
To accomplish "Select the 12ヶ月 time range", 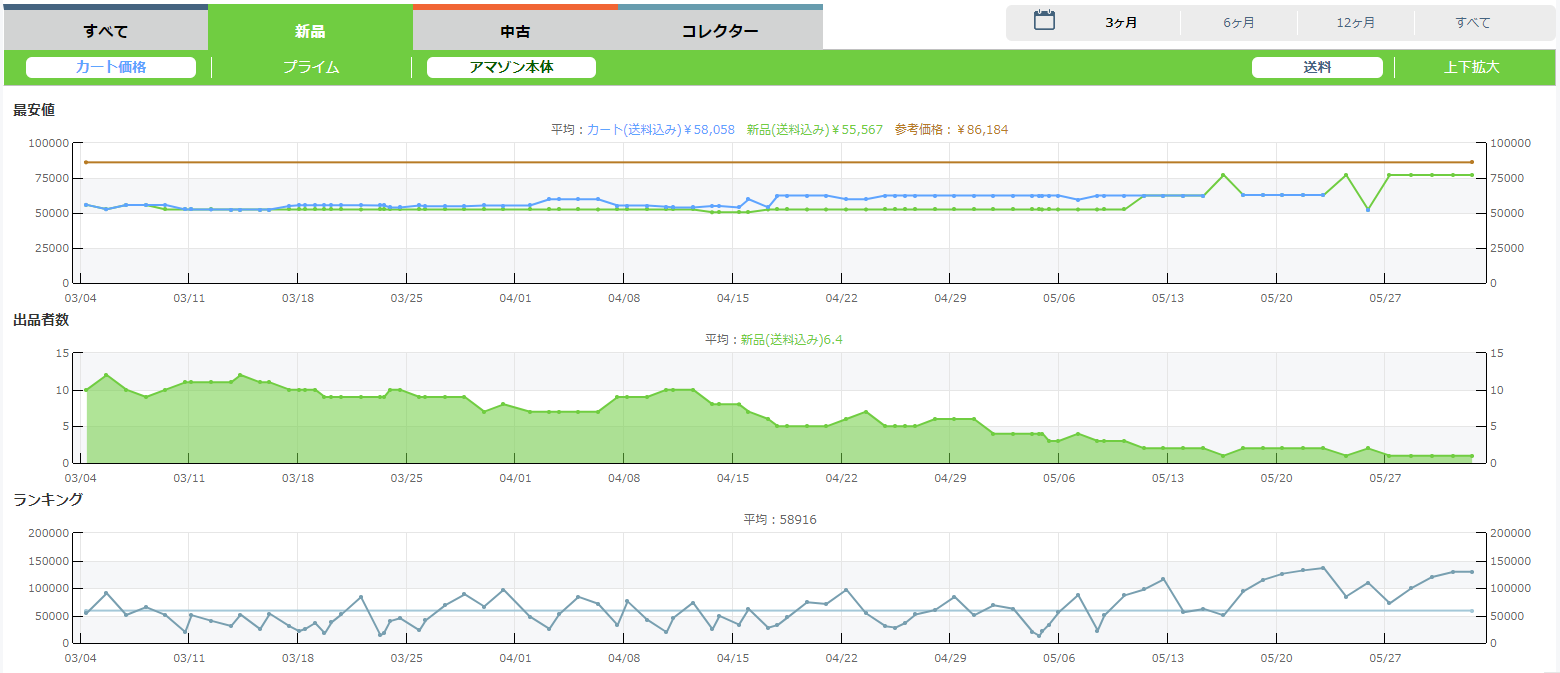I will coord(1355,22).
